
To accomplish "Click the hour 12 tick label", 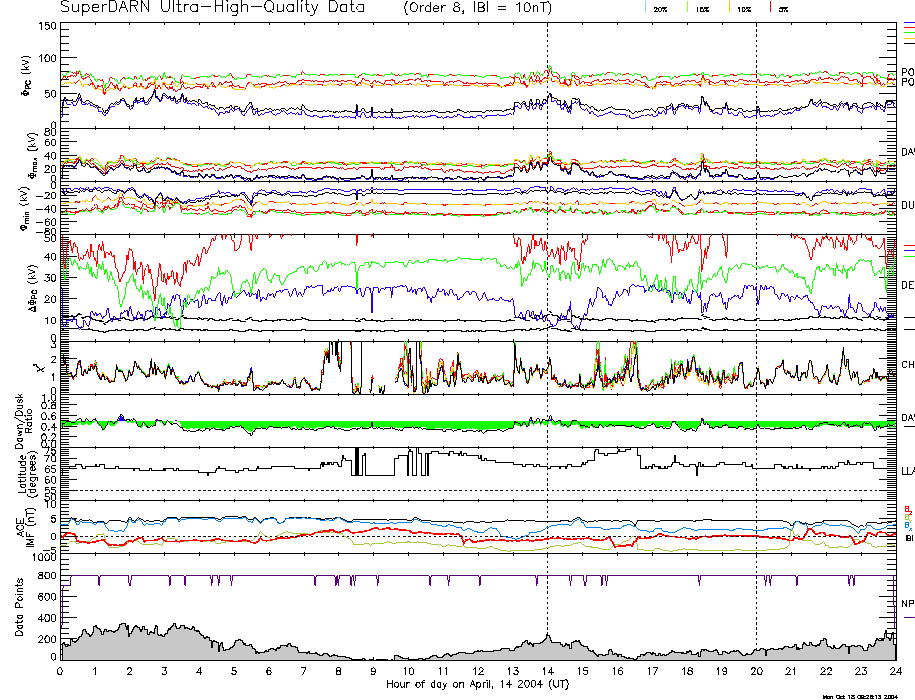I will pyautogui.click(x=478, y=671).
